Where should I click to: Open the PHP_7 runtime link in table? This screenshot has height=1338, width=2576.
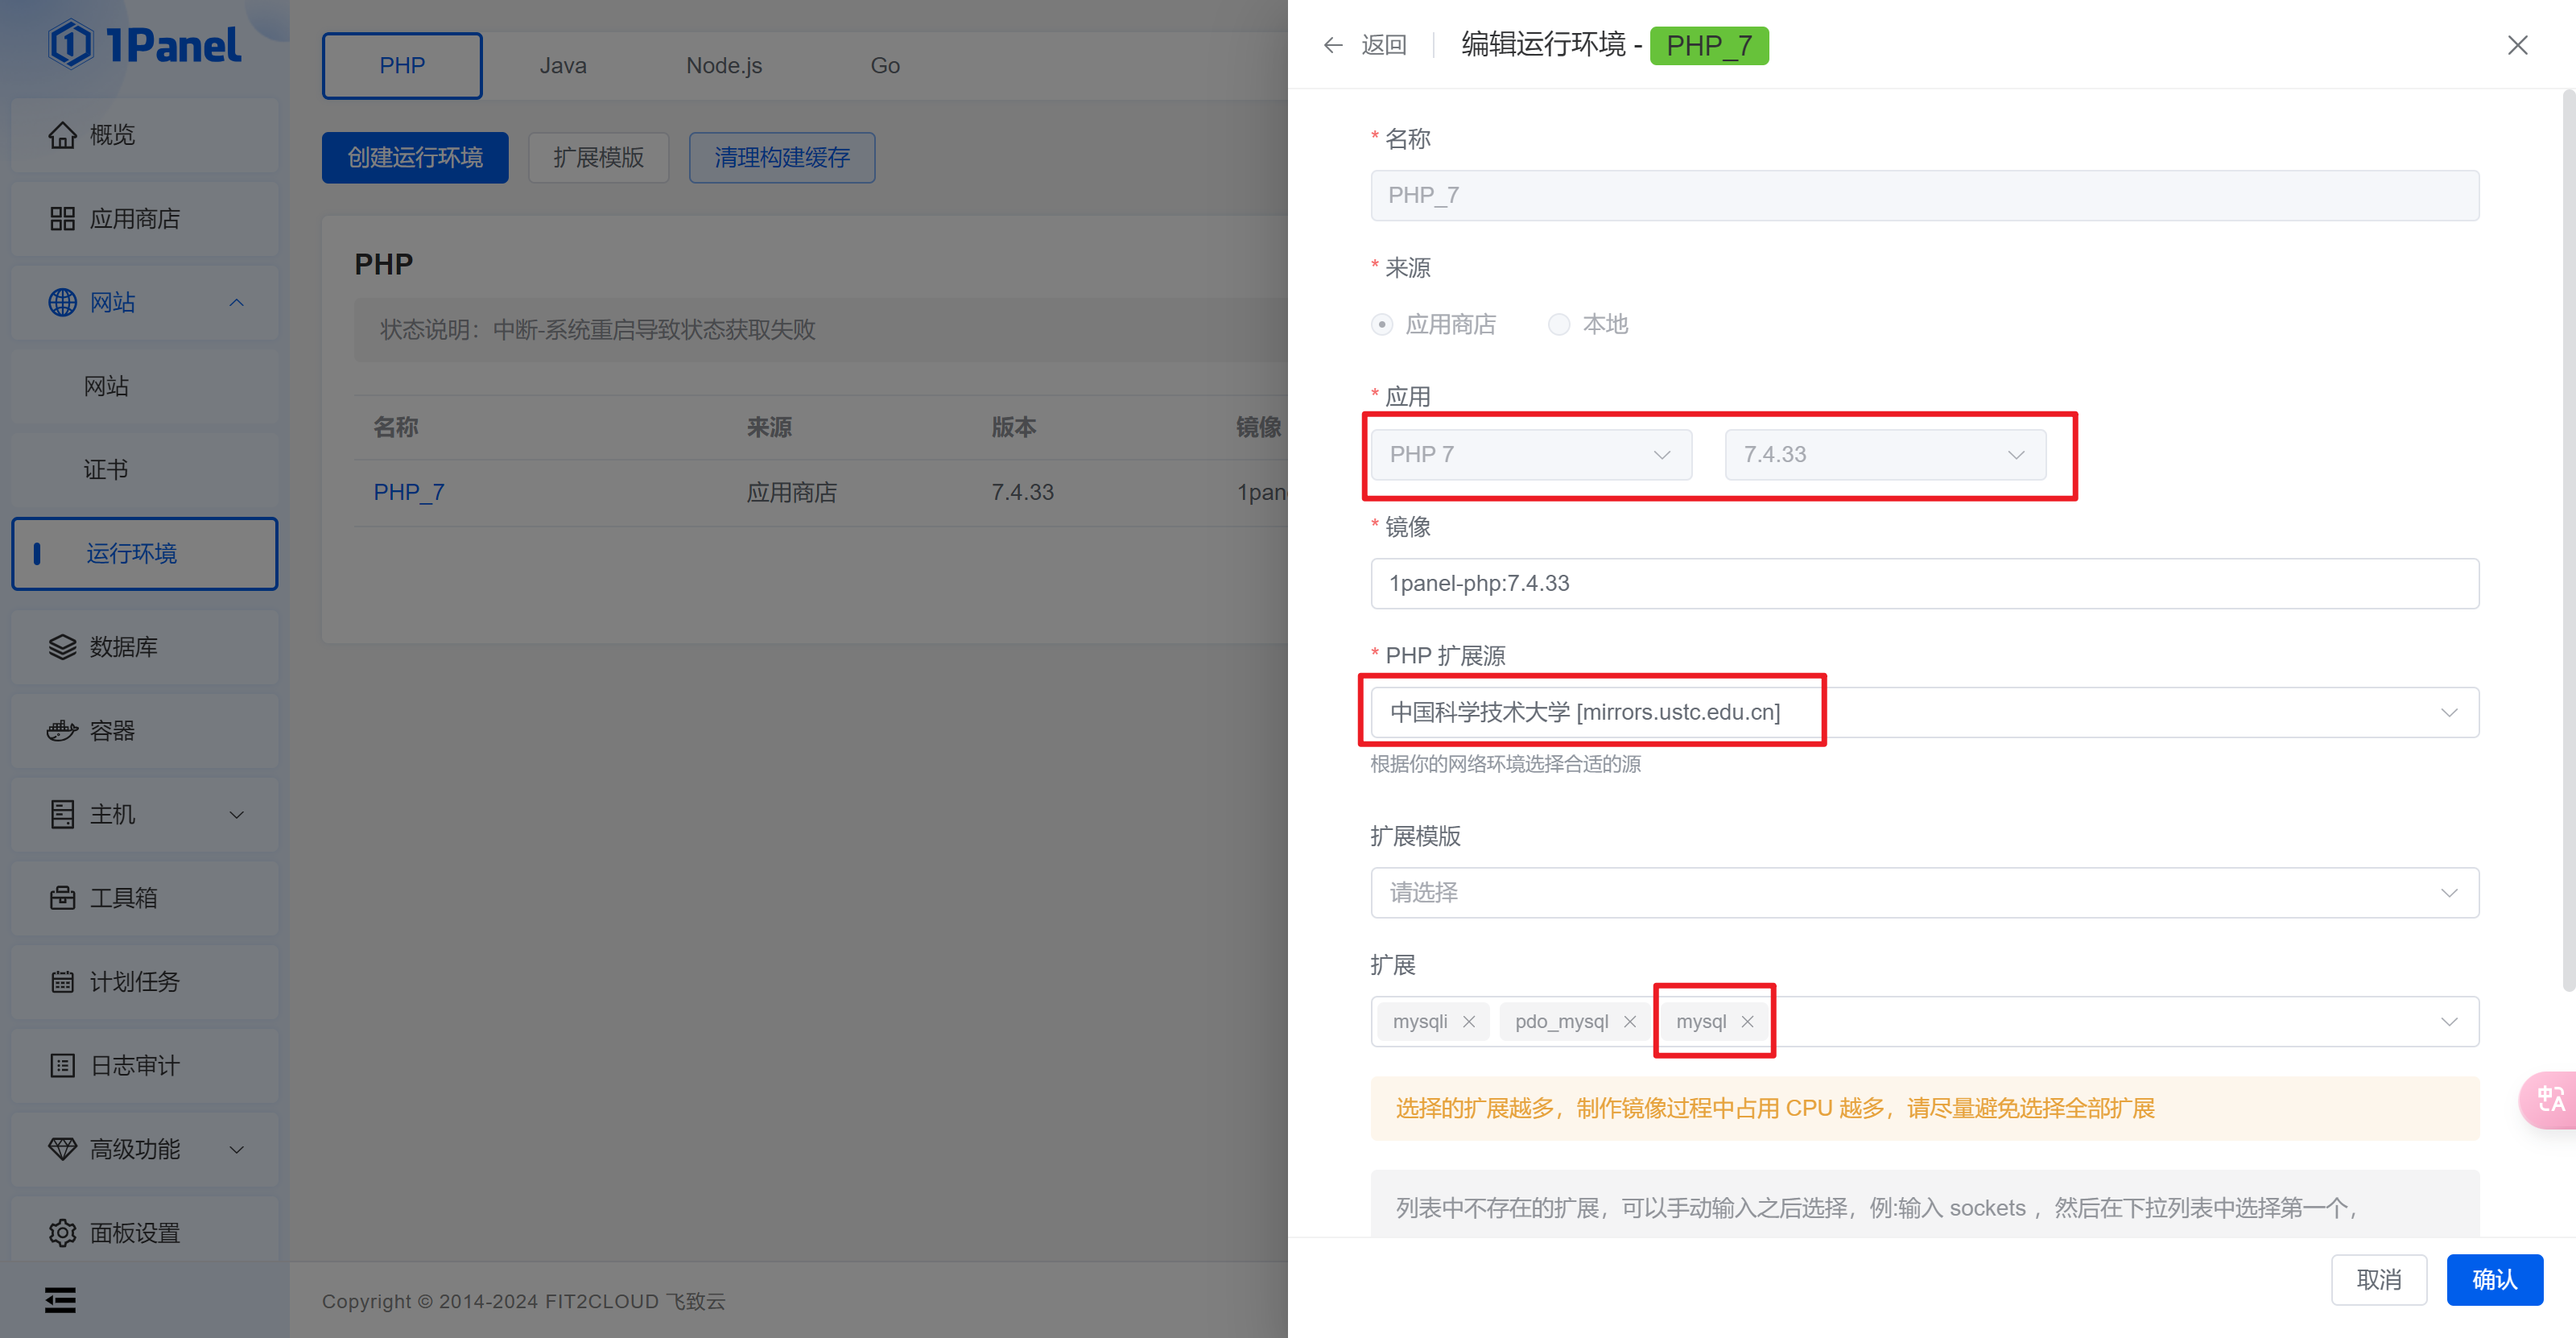pyautogui.click(x=409, y=492)
